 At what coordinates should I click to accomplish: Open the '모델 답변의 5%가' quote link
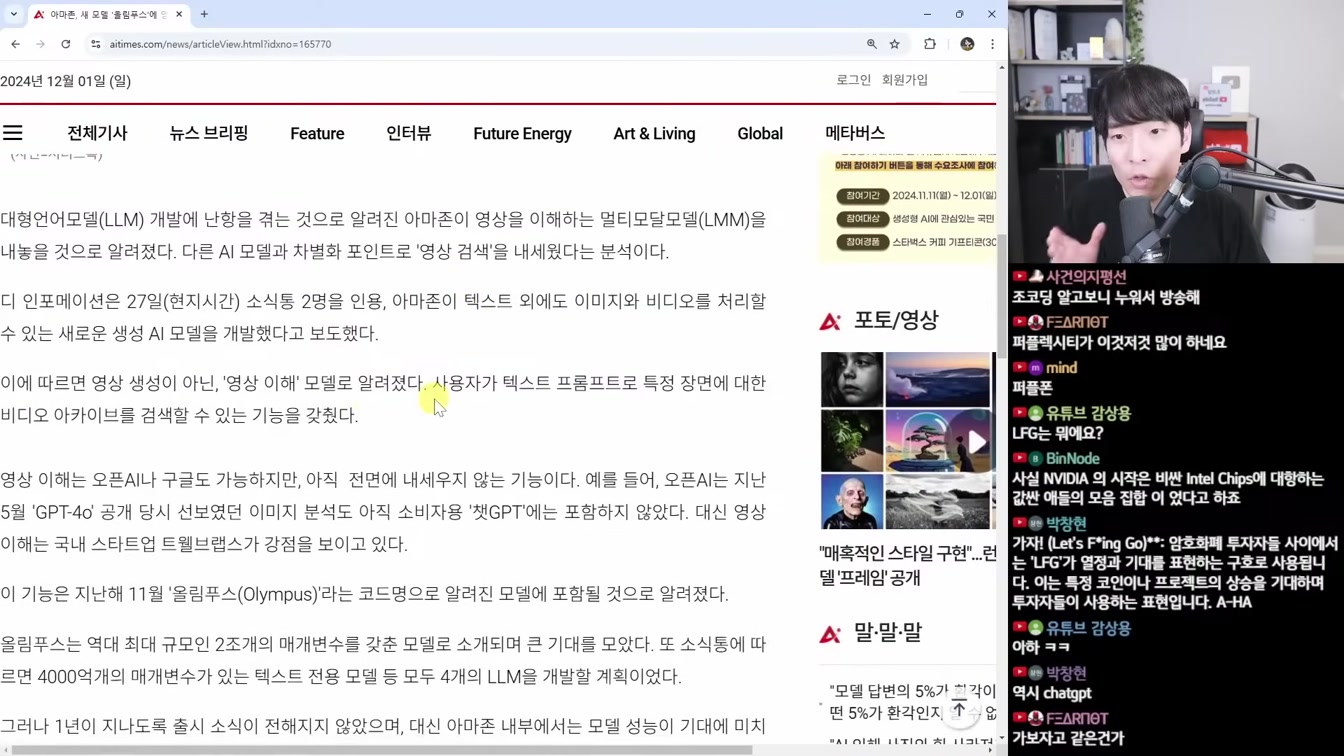[912, 702]
